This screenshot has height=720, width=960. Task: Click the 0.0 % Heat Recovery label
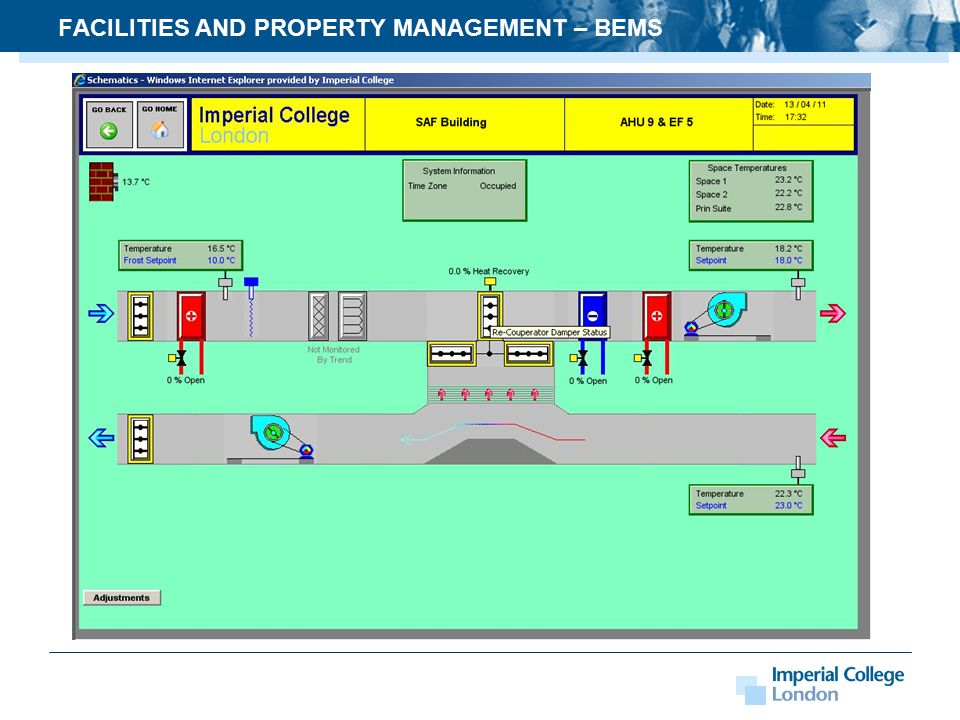click(x=489, y=271)
